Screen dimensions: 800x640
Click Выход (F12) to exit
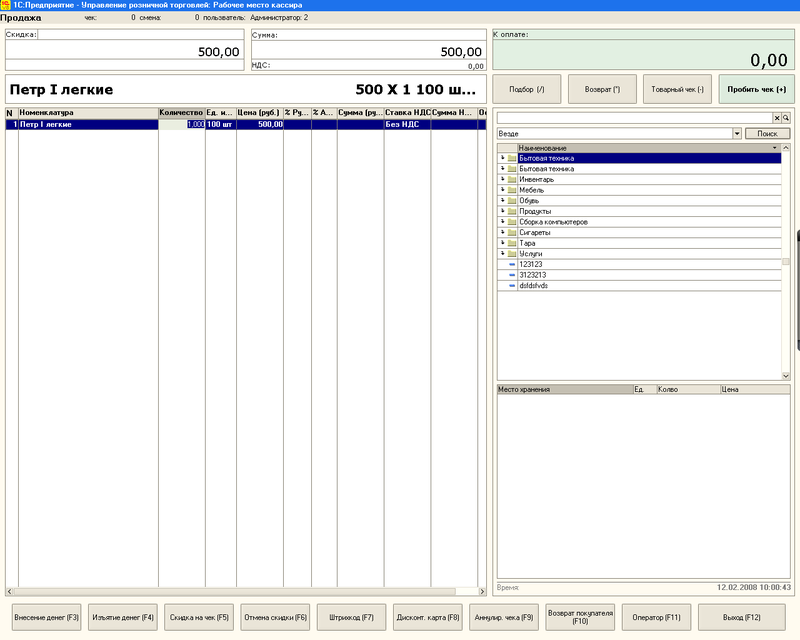[741, 618]
